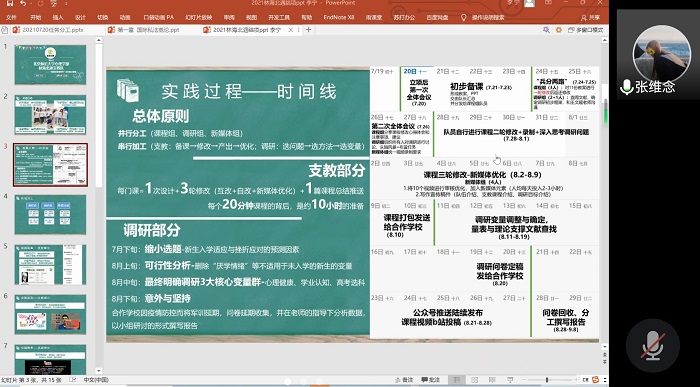Switch to Slide Sorter view
The width and height of the screenshot is (700, 387).
pyautogui.click(x=474, y=379)
